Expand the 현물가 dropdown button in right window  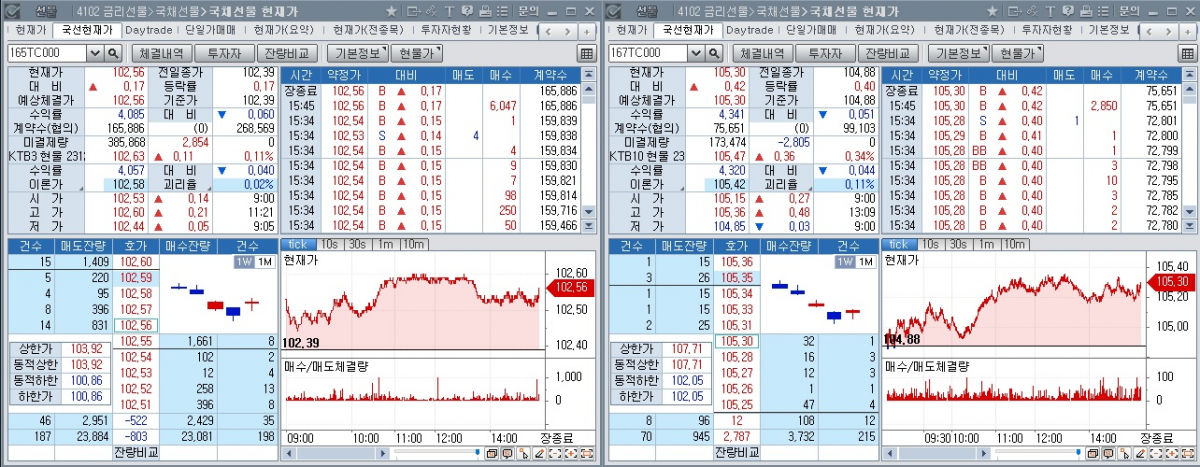point(1020,53)
